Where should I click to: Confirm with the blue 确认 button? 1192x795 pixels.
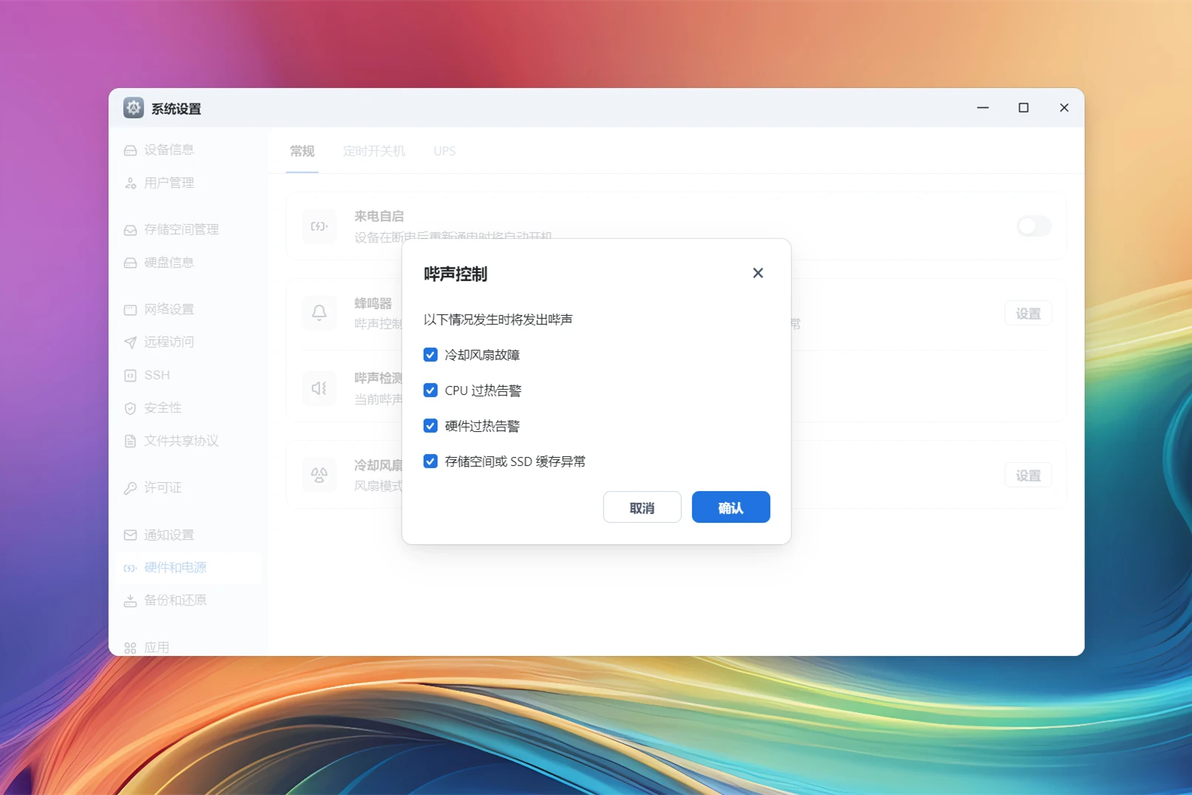point(731,508)
